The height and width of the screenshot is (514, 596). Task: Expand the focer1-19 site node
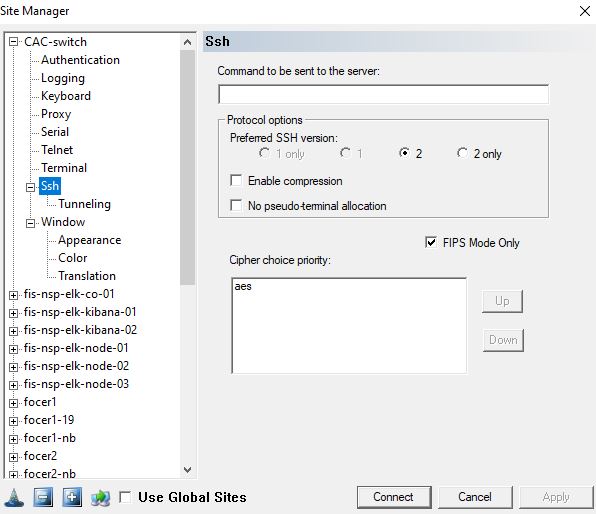pos(13,421)
